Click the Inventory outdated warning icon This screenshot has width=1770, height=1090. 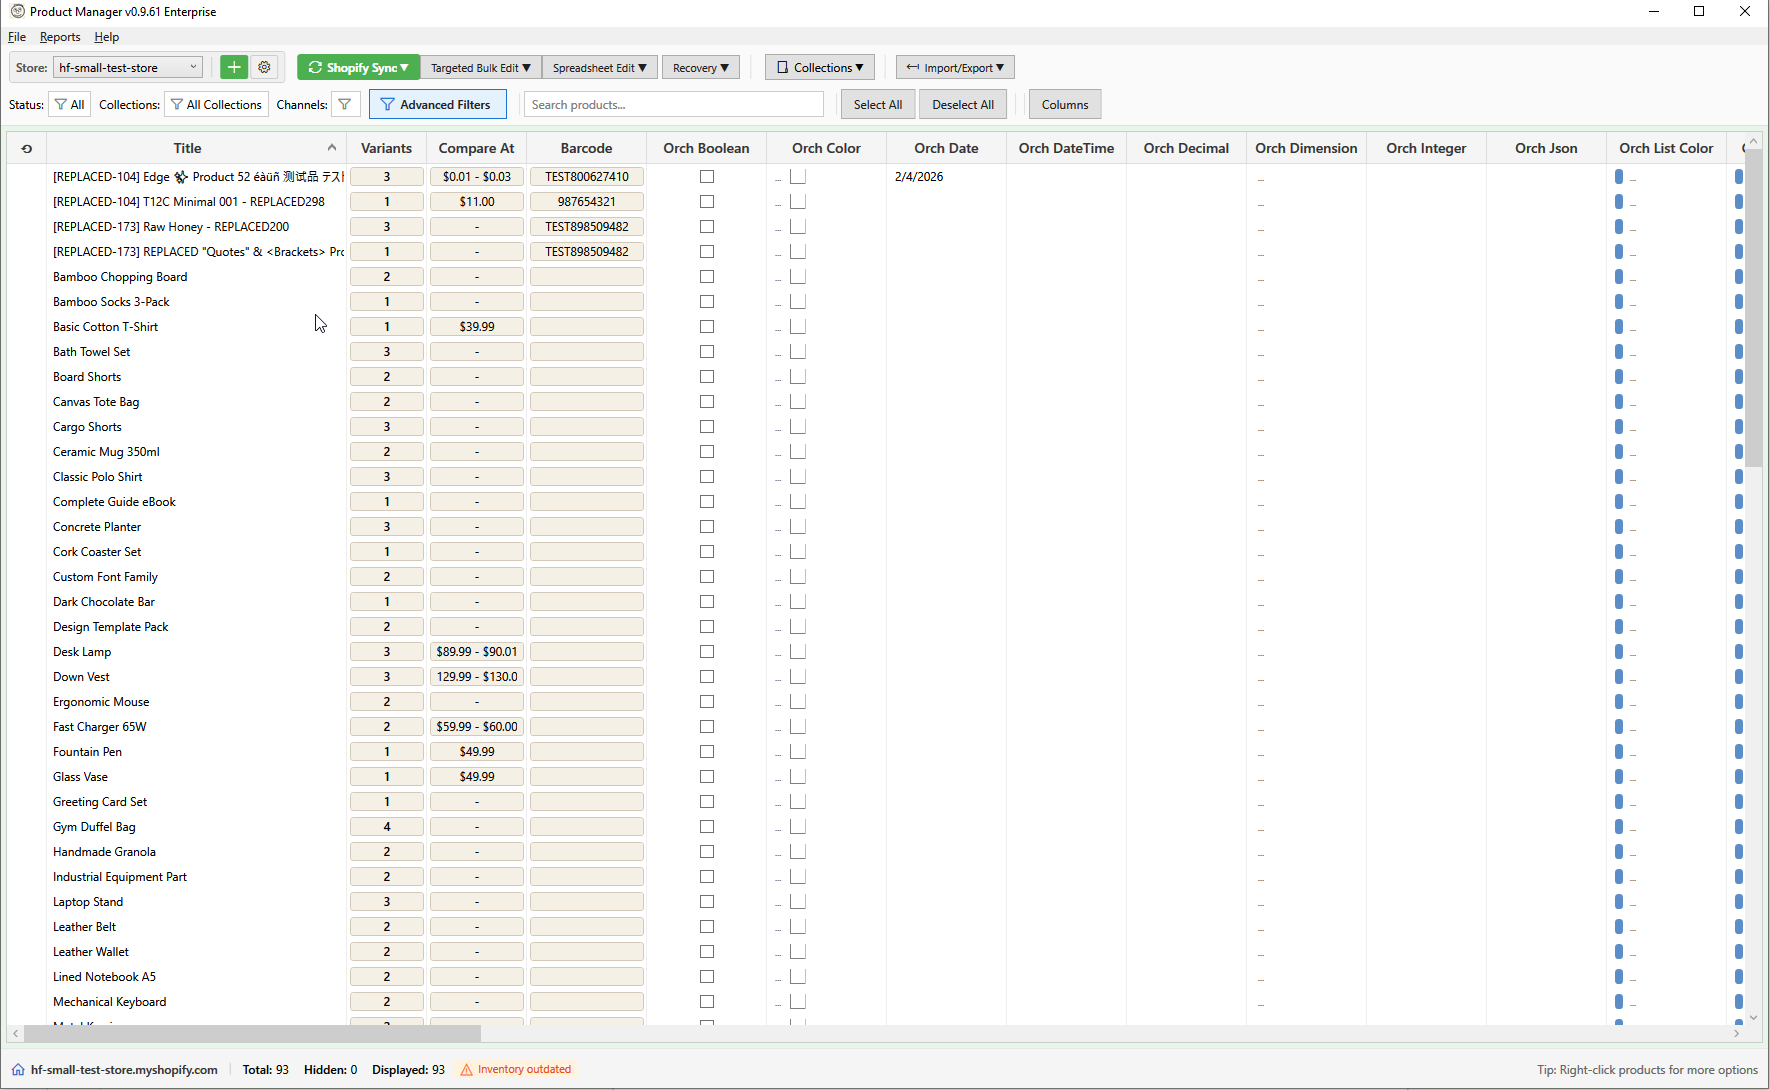click(x=466, y=1069)
